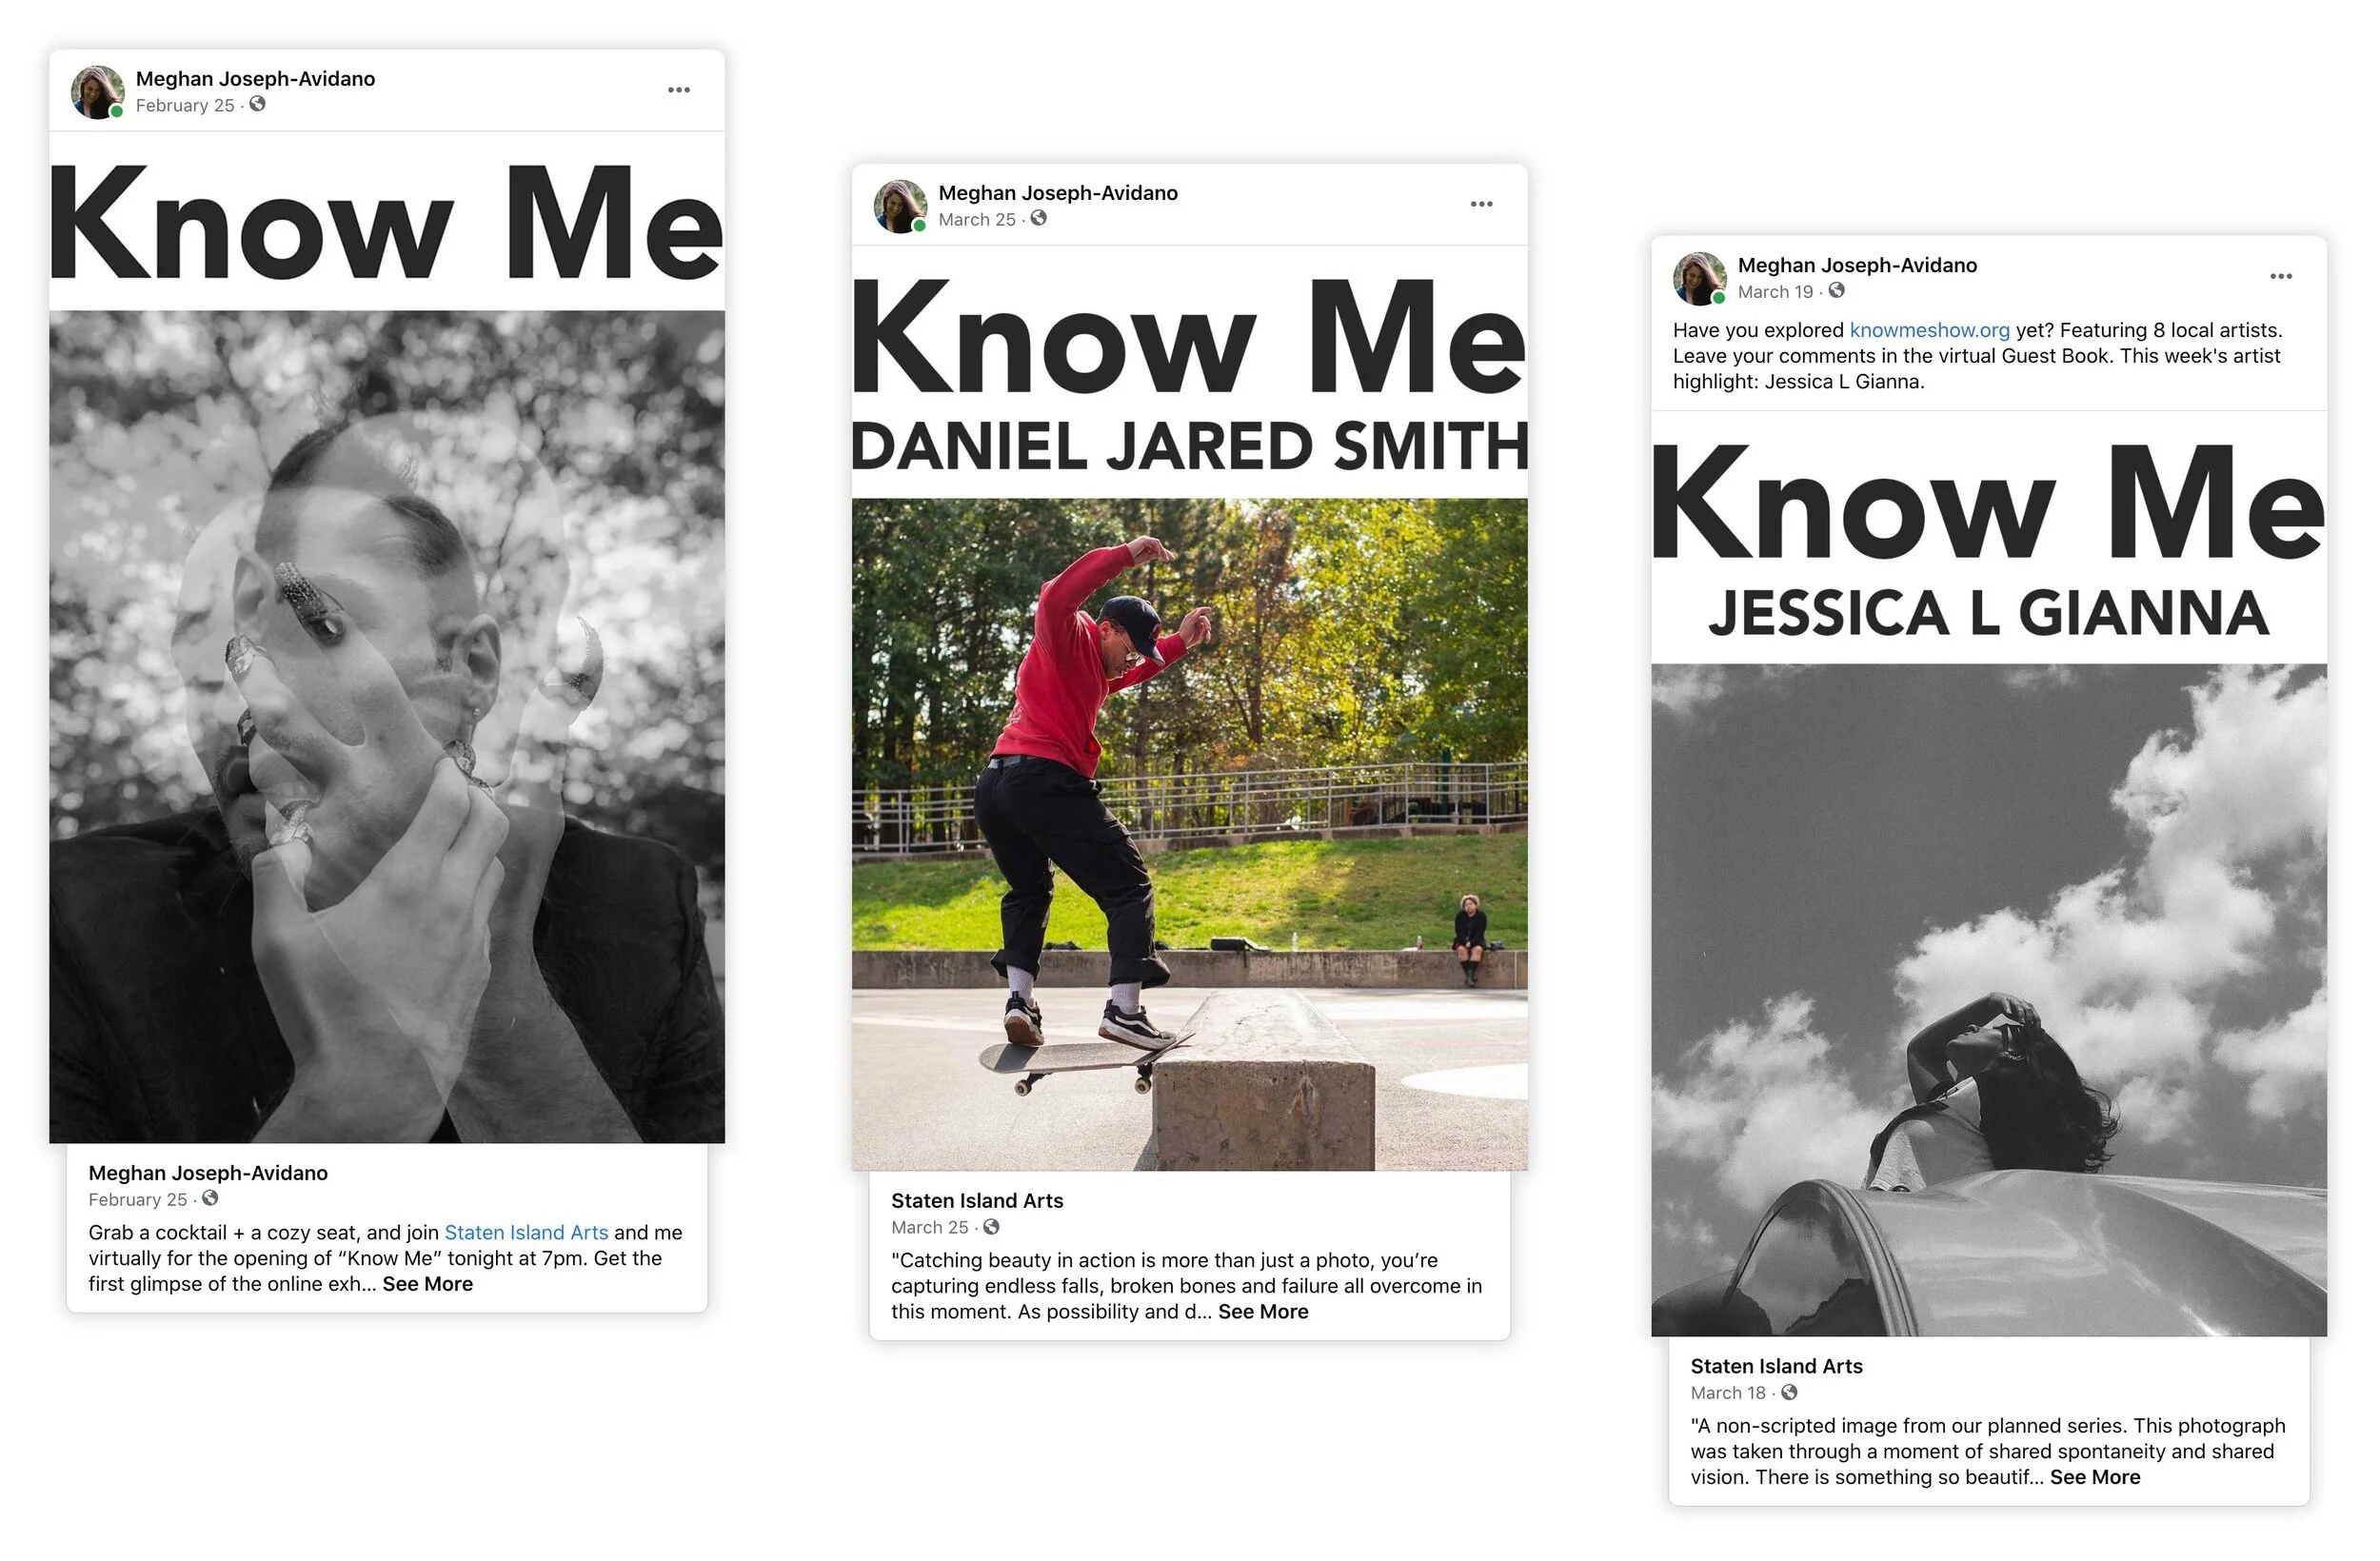Open the Jessica L Gianna cloud photo
Image resolution: width=2380 pixels, height=1561 pixels.
pyautogui.click(x=1988, y=1000)
